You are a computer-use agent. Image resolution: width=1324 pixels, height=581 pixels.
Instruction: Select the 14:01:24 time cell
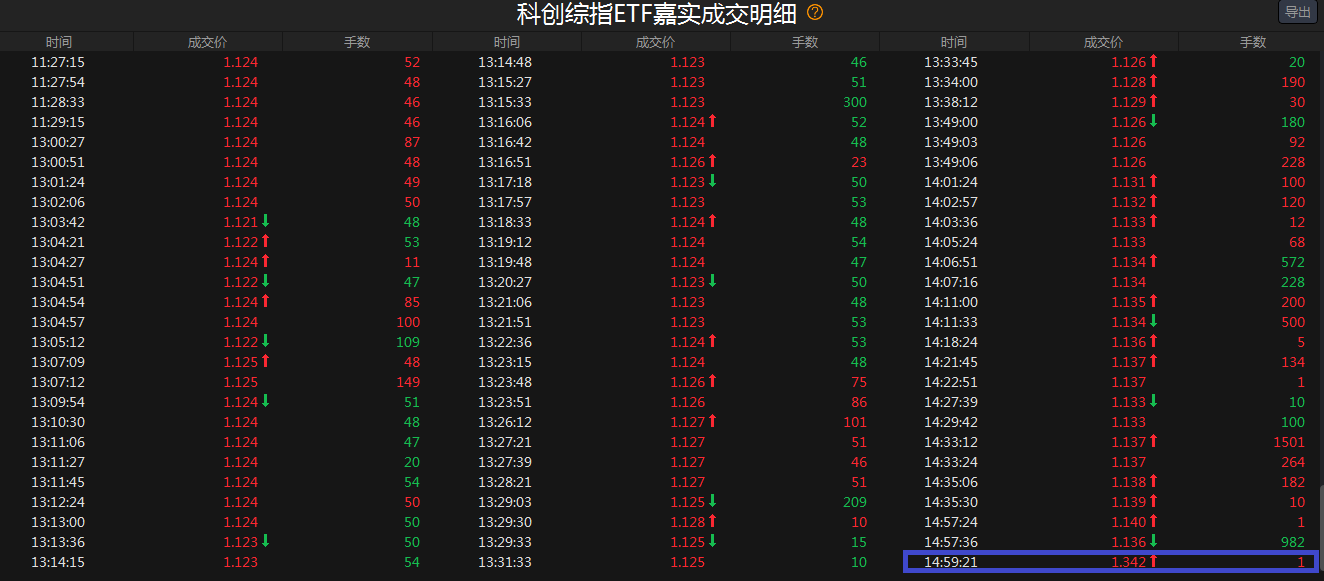coord(951,182)
